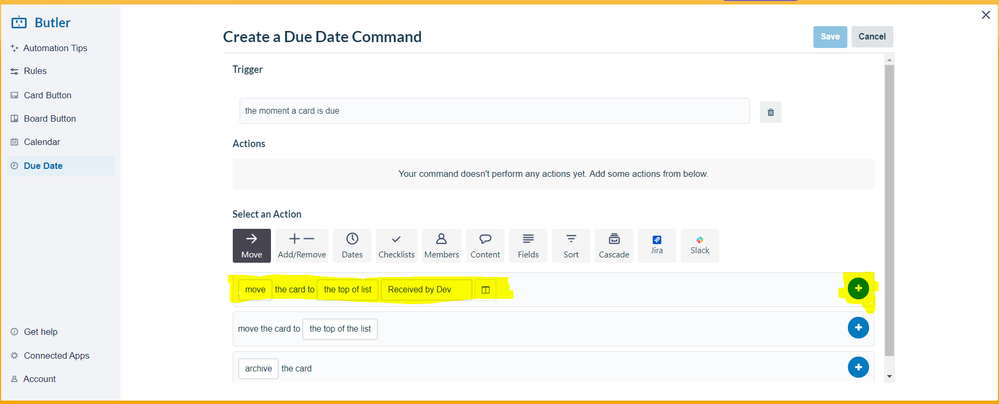Image resolution: width=999 pixels, height=404 pixels.
Task: Toggle the 'archive' option
Action: click(259, 369)
